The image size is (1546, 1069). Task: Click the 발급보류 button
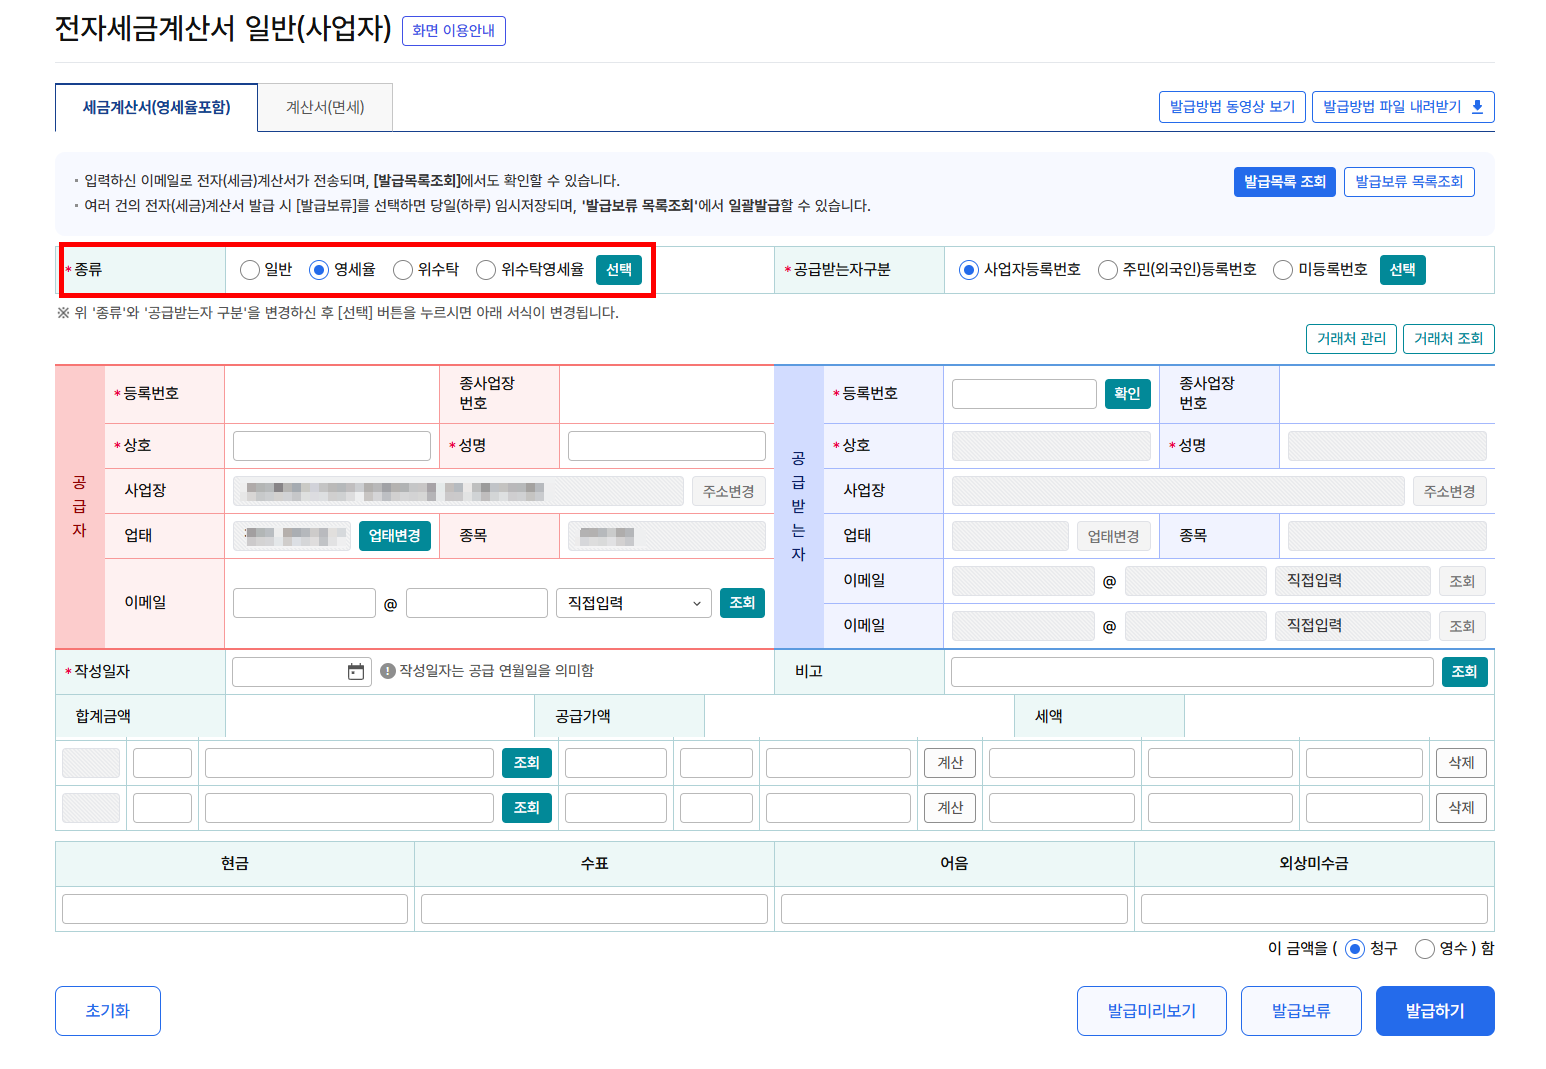(x=1300, y=1011)
